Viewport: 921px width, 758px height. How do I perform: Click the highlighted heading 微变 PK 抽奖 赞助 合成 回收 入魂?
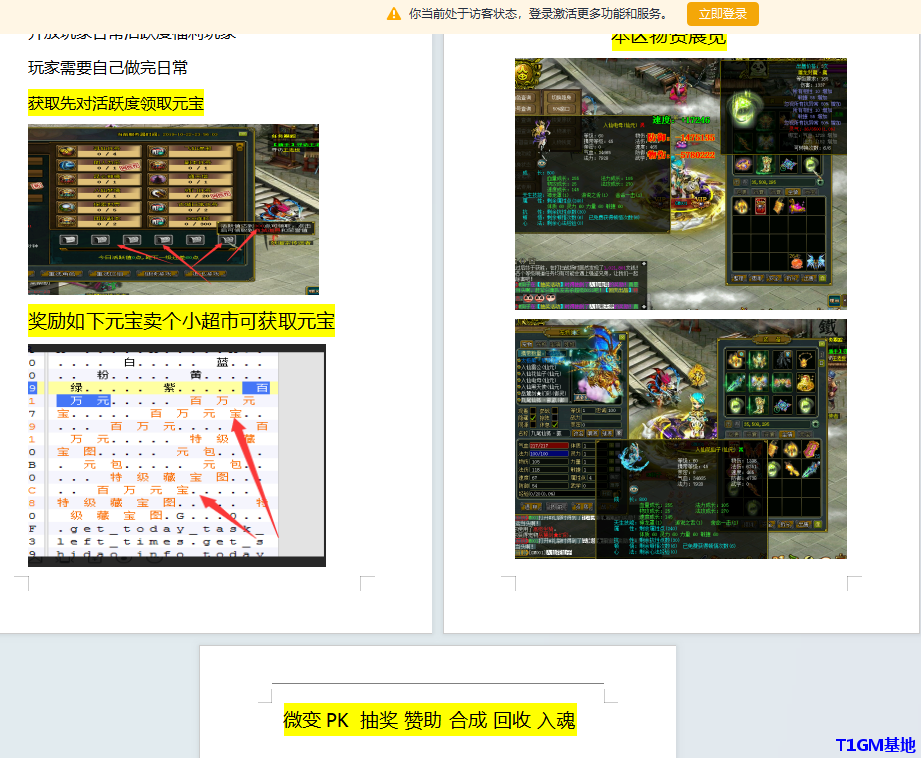[429, 720]
